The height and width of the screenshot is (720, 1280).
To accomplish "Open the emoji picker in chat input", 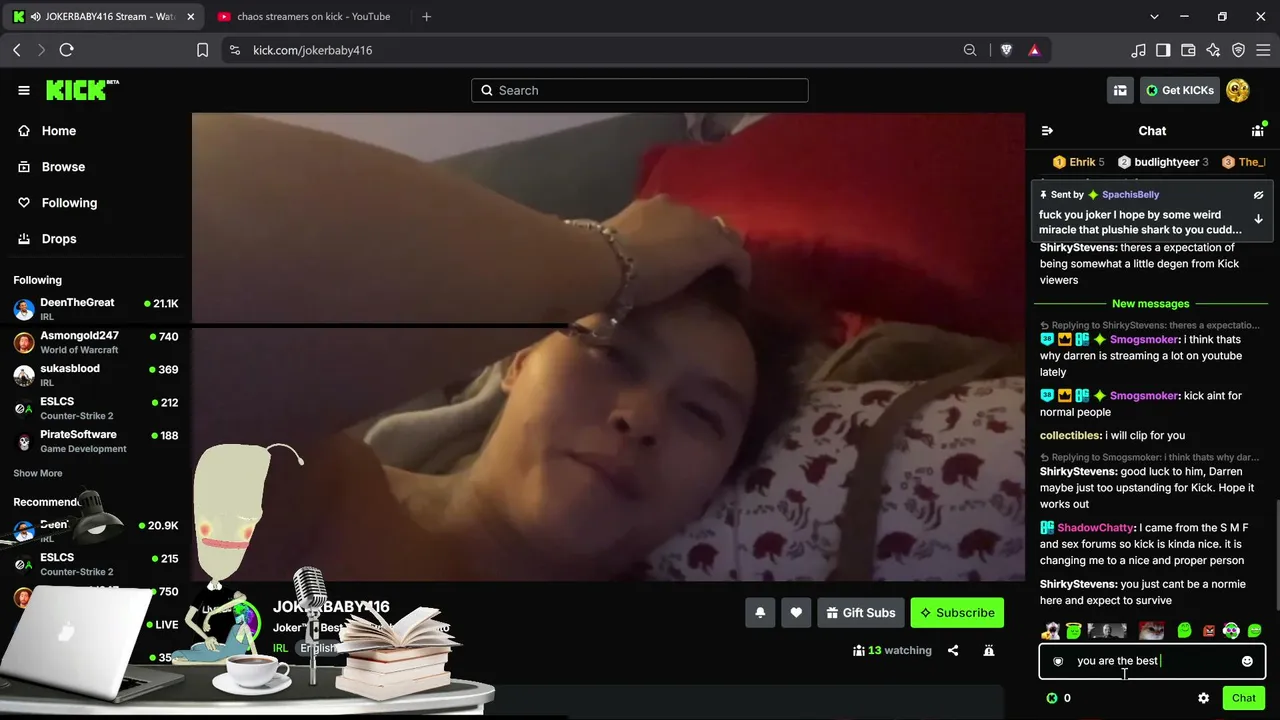I will (1247, 661).
